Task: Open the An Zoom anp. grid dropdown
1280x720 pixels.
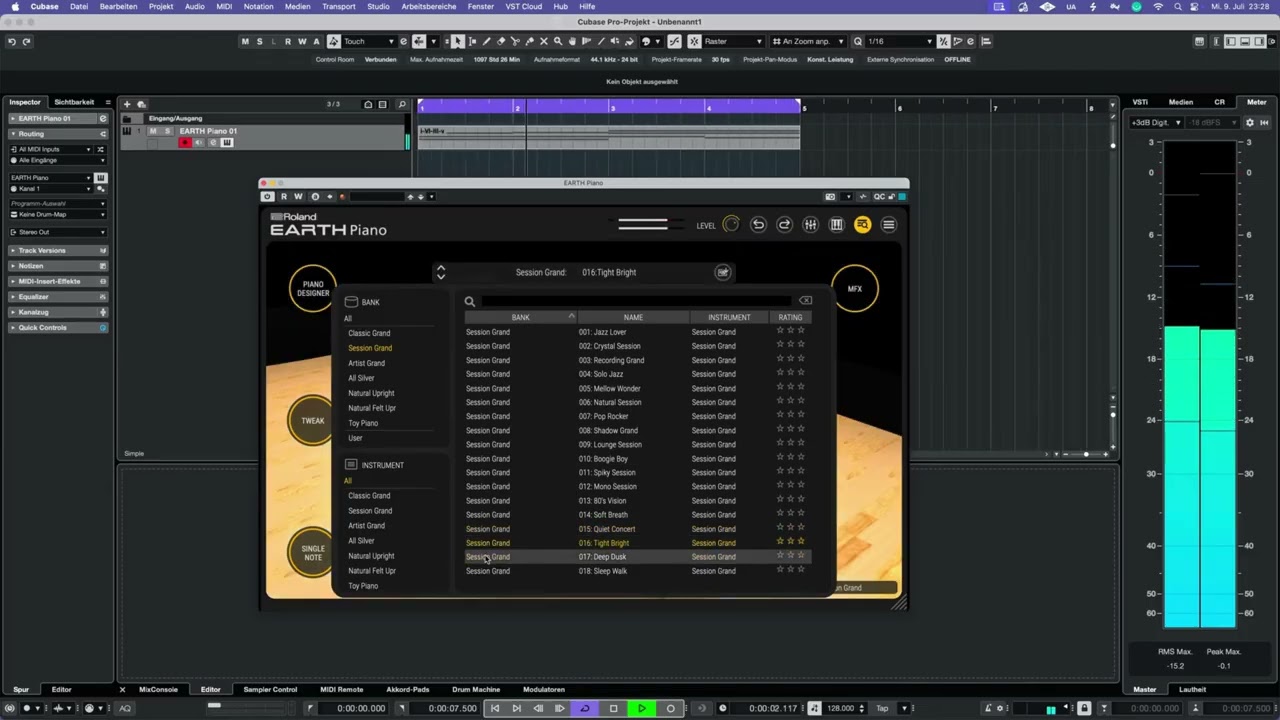Action: pyautogui.click(x=807, y=41)
